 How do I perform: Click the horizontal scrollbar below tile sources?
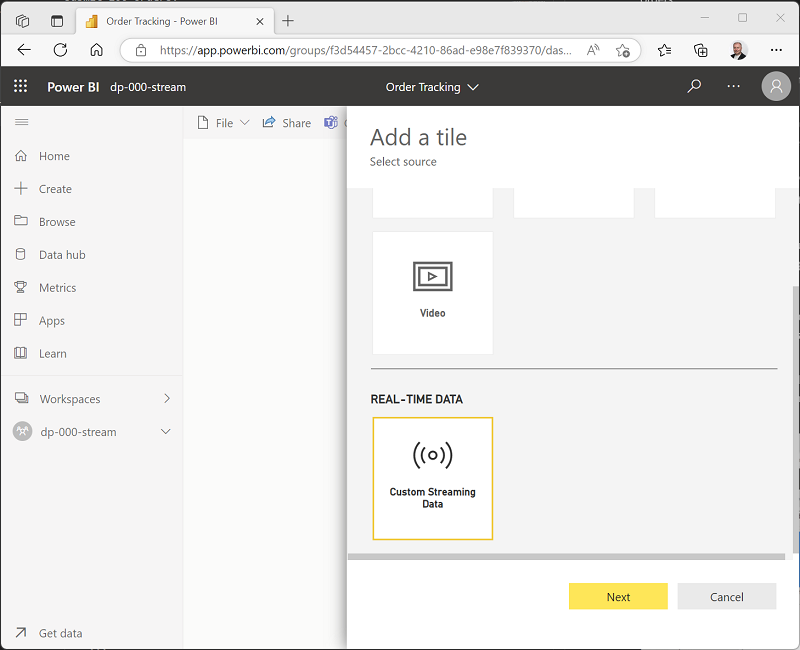[x=566, y=557]
